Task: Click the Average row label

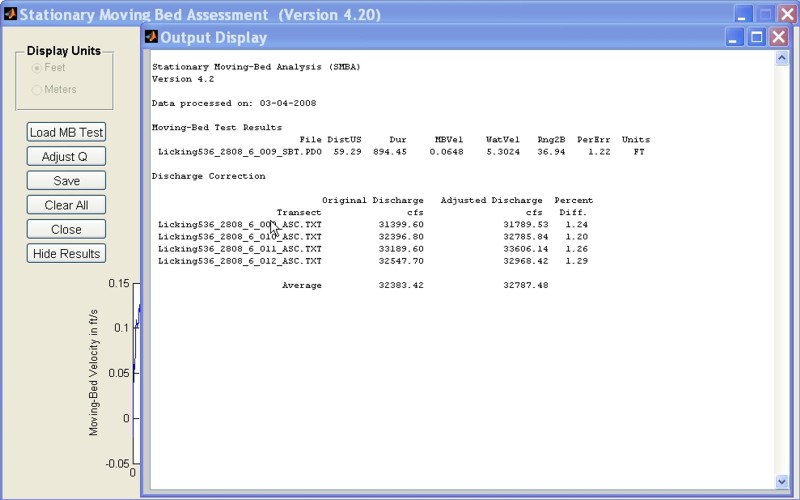Action: [x=302, y=285]
